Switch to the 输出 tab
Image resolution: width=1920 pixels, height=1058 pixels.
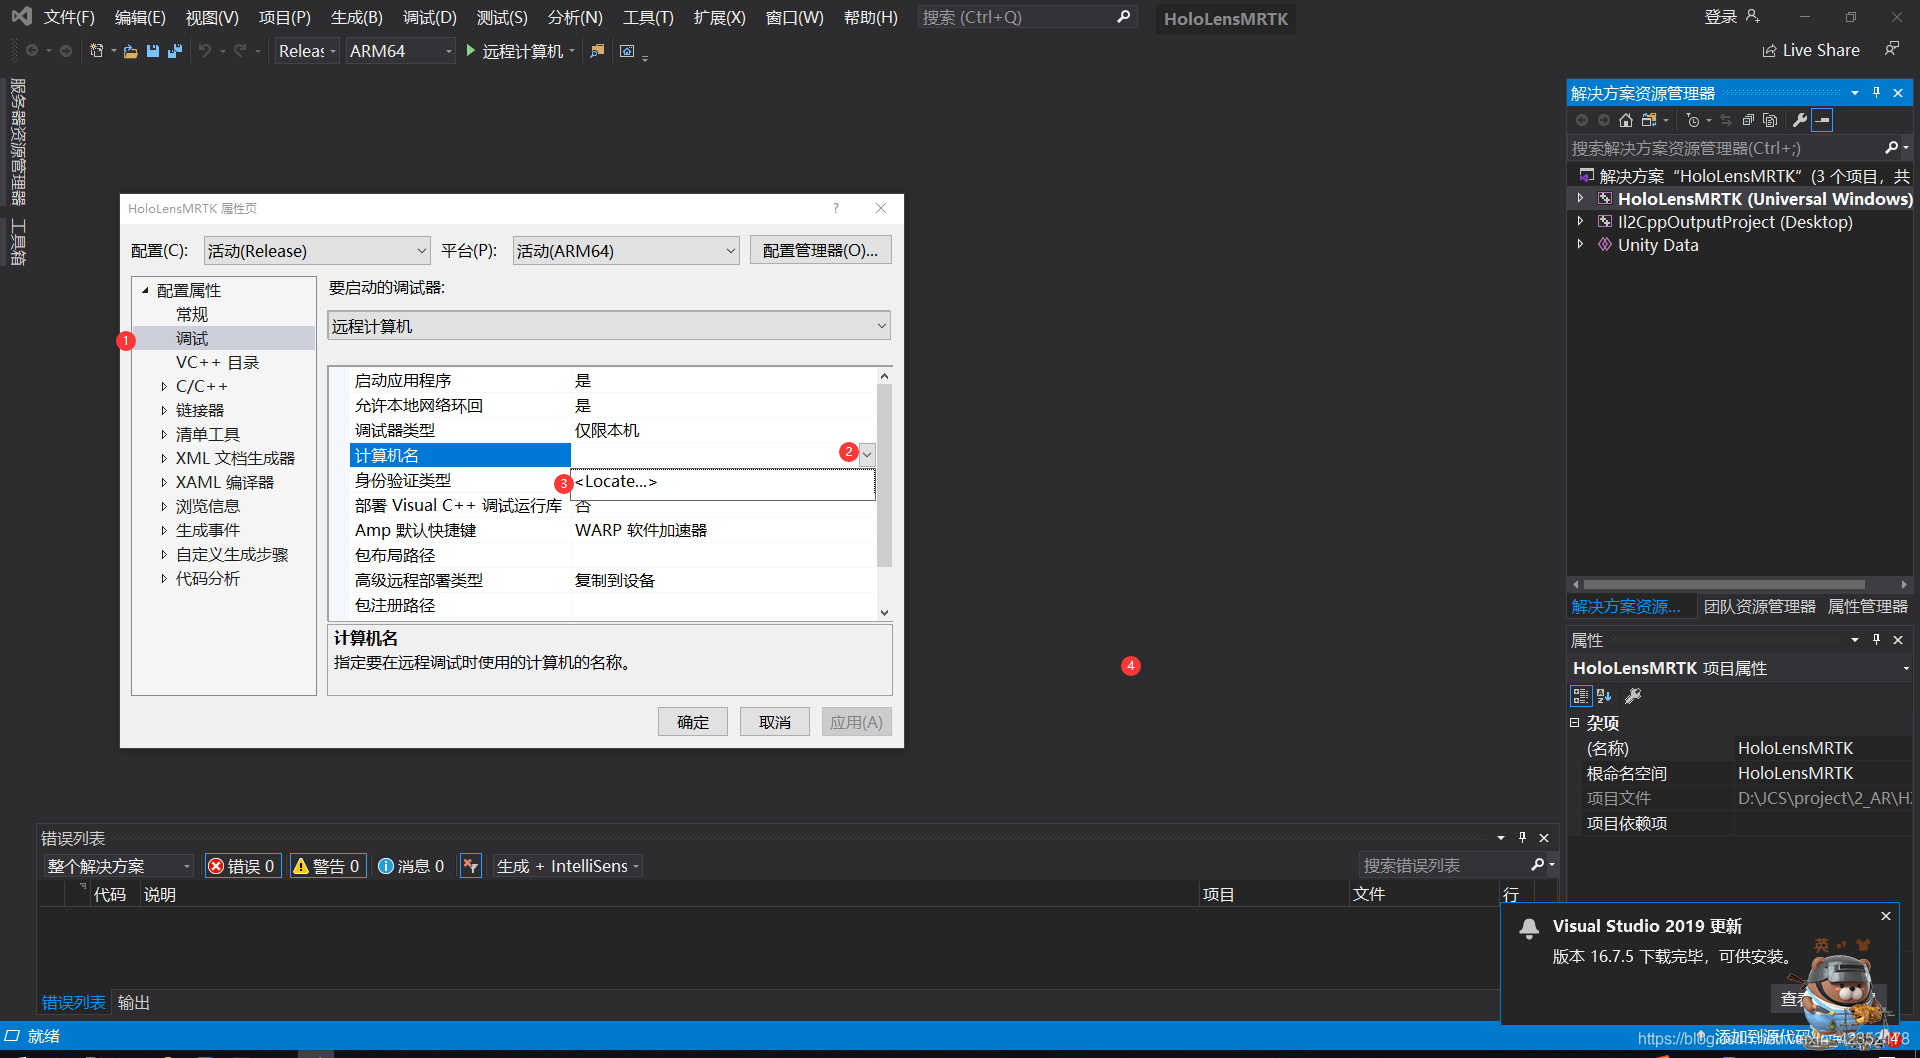point(134,1002)
